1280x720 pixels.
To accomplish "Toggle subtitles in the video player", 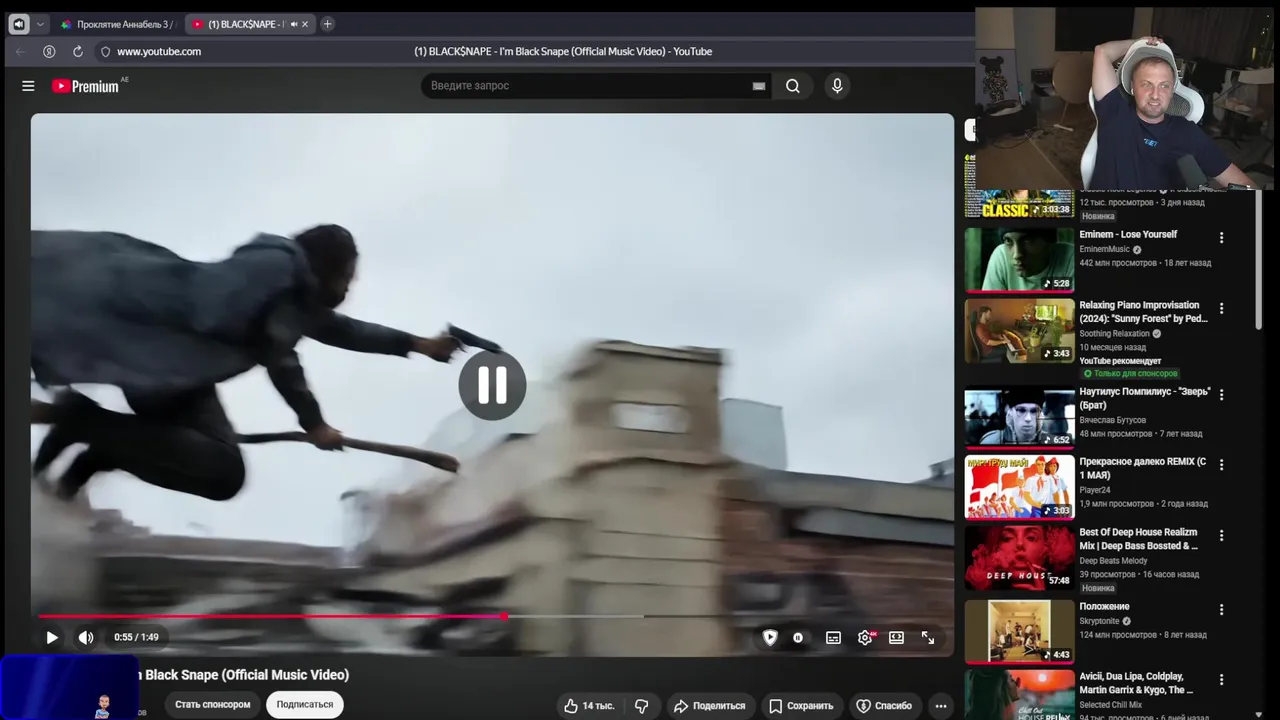I will 833,637.
